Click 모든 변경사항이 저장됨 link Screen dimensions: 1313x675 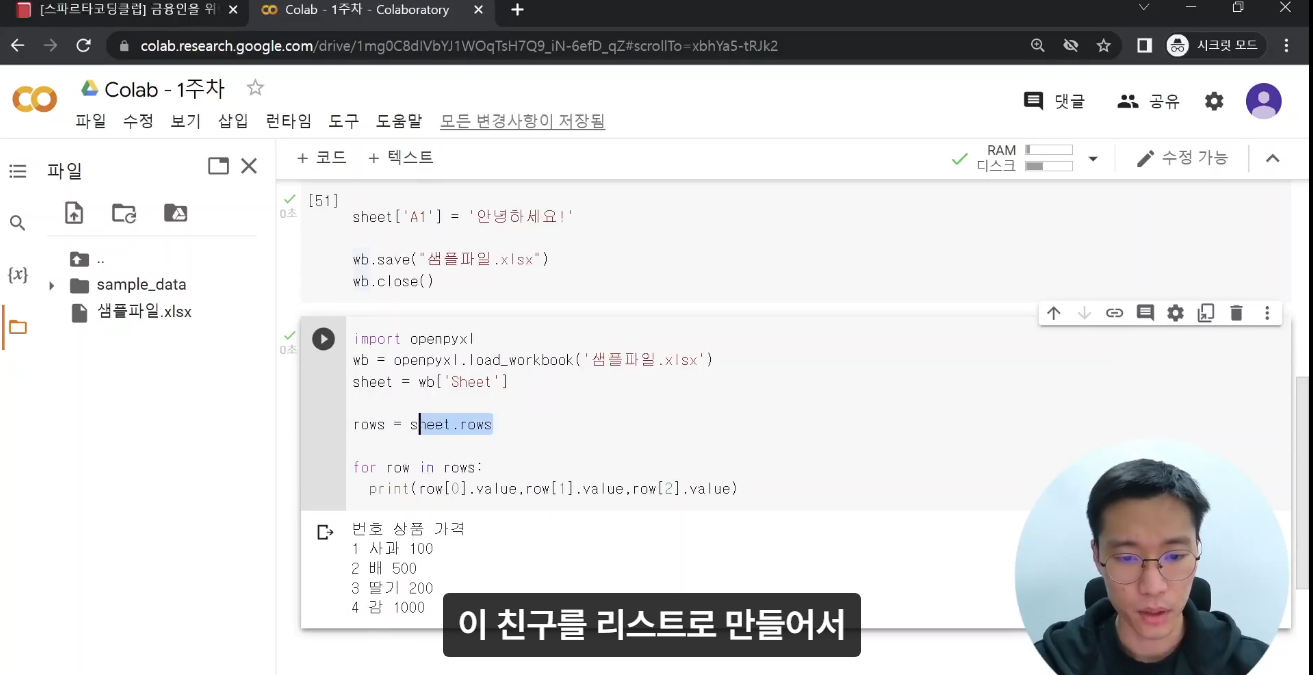(523, 121)
